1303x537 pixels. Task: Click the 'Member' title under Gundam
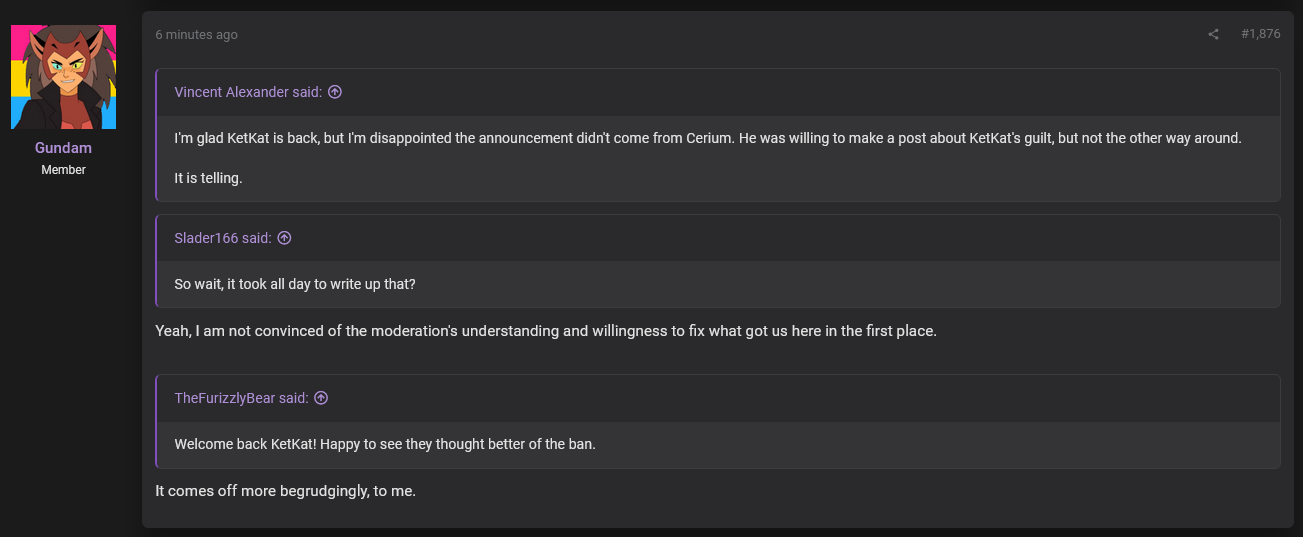pyautogui.click(x=63, y=170)
